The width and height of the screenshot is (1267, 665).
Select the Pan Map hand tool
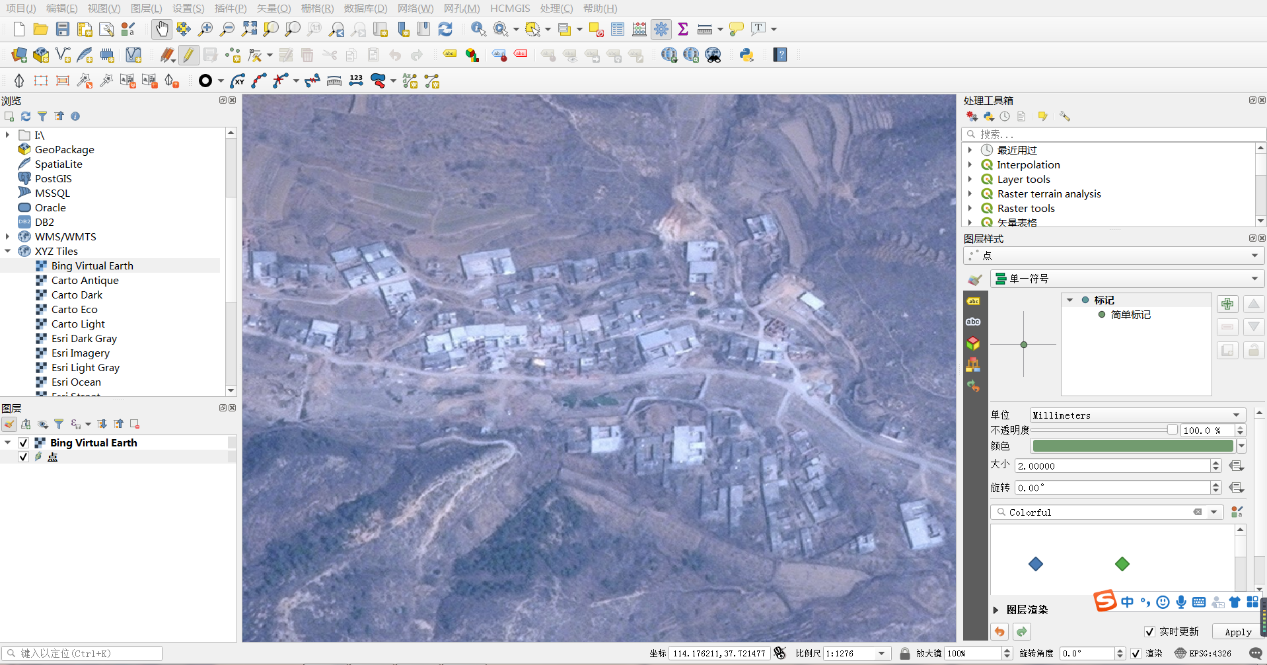pyautogui.click(x=161, y=29)
